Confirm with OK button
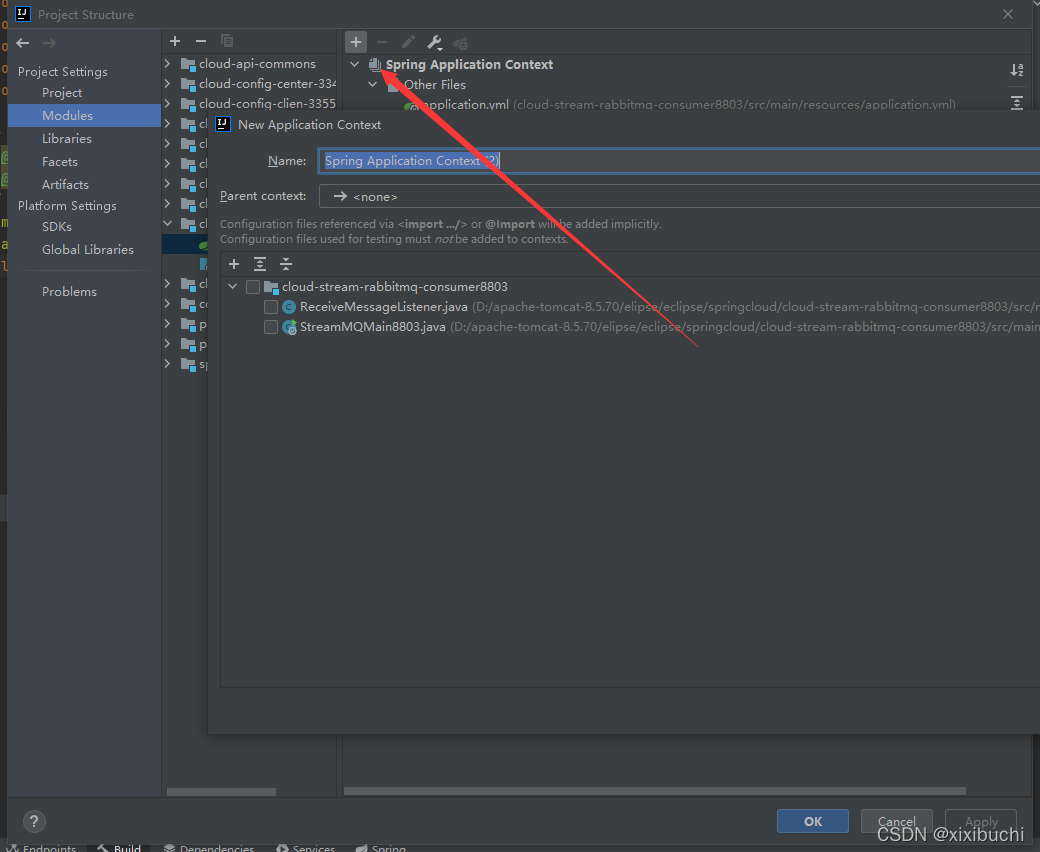This screenshot has width=1040, height=852. pos(812,822)
